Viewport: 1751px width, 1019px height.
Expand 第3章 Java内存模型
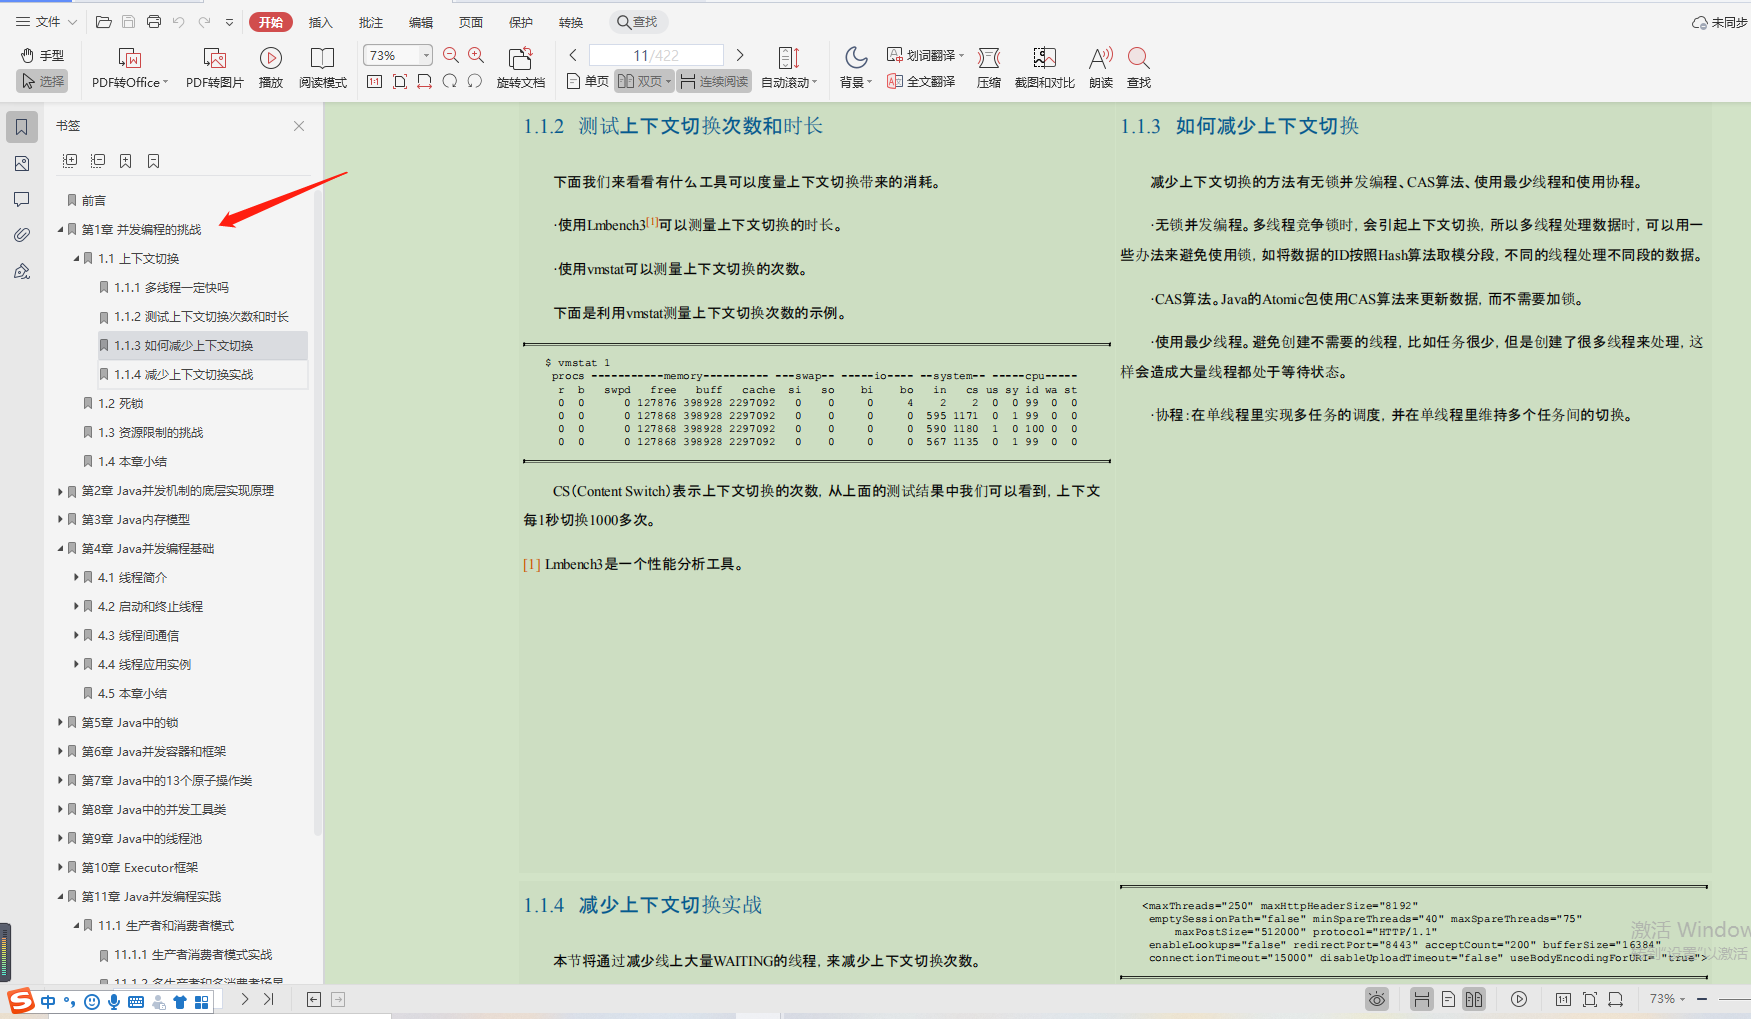point(60,520)
